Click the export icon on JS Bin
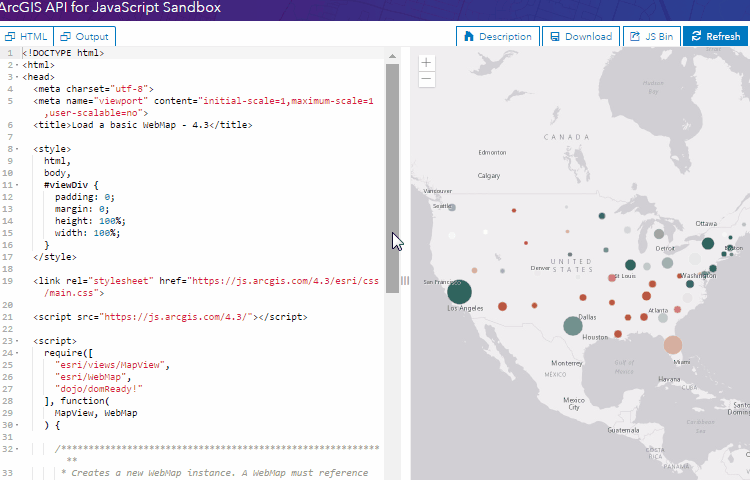 tap(635, 36)
